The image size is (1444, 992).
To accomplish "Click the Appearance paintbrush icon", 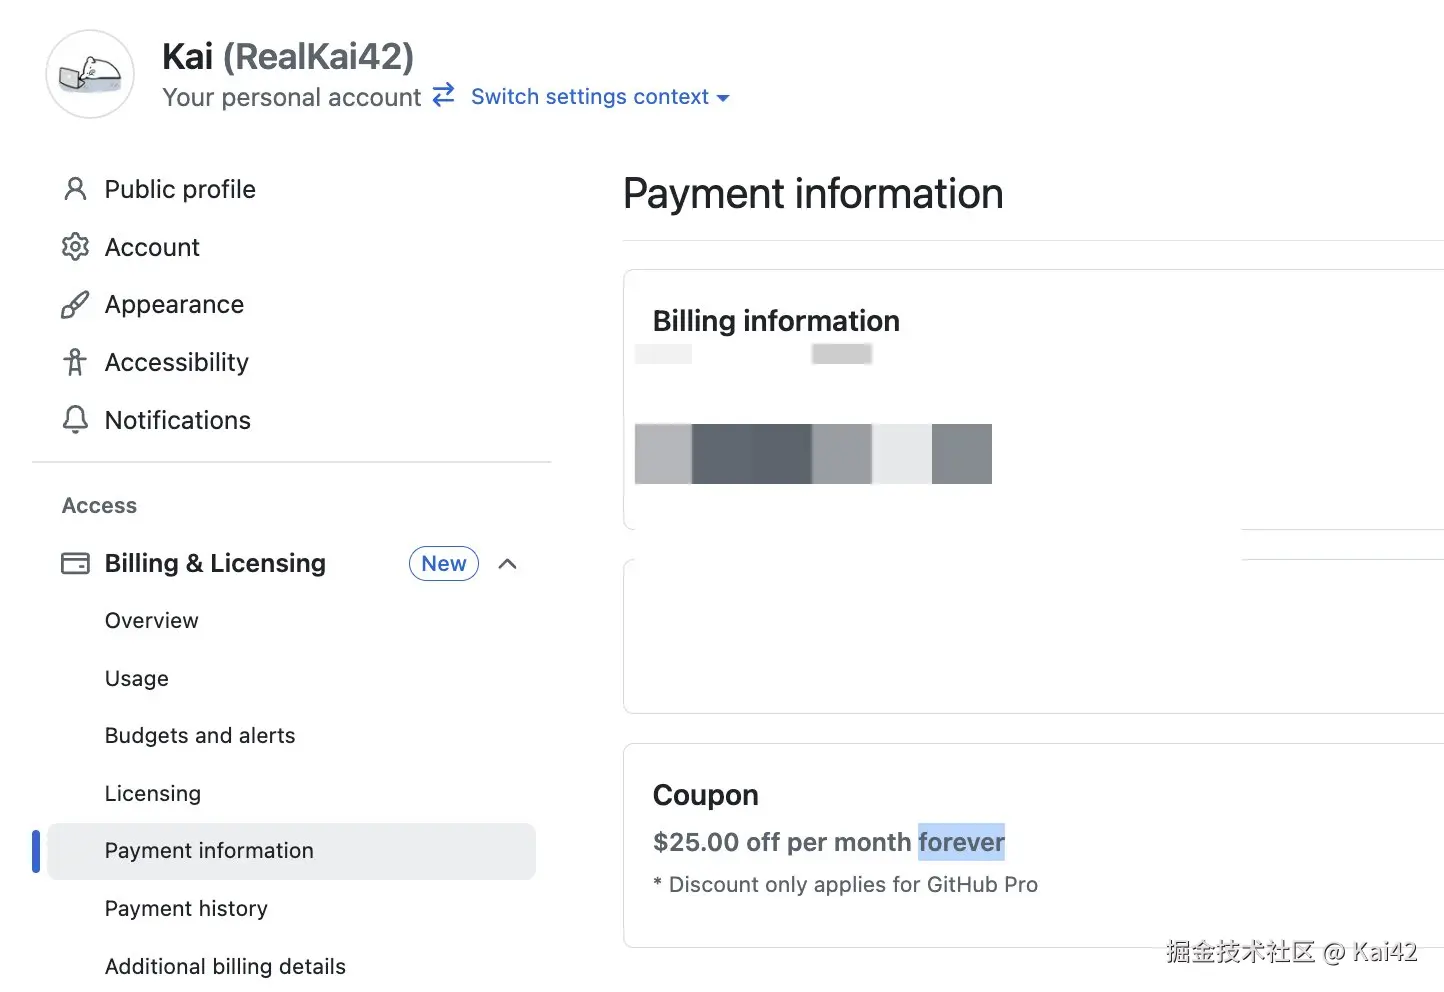I will coord(75,305).
